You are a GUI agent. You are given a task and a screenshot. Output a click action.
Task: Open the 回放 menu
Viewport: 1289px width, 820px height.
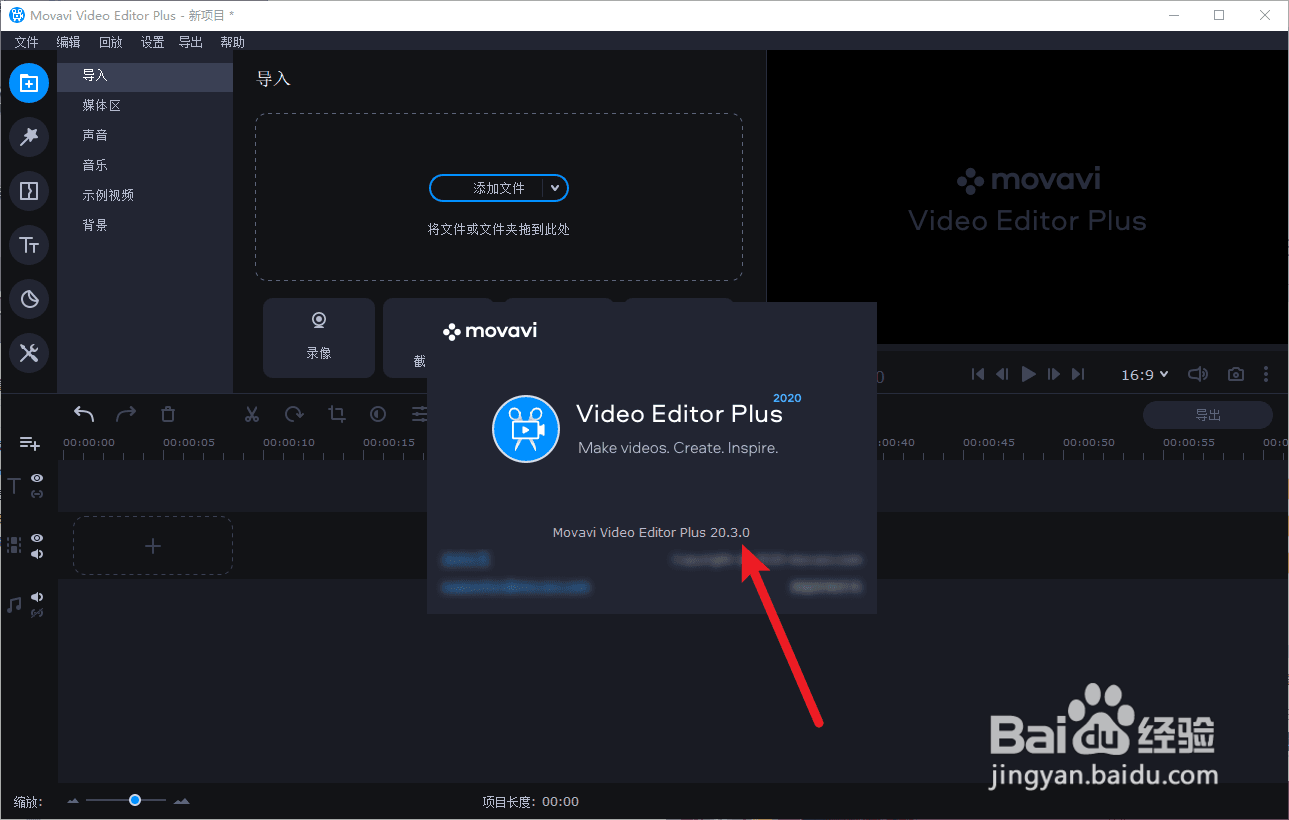(110, 42)
